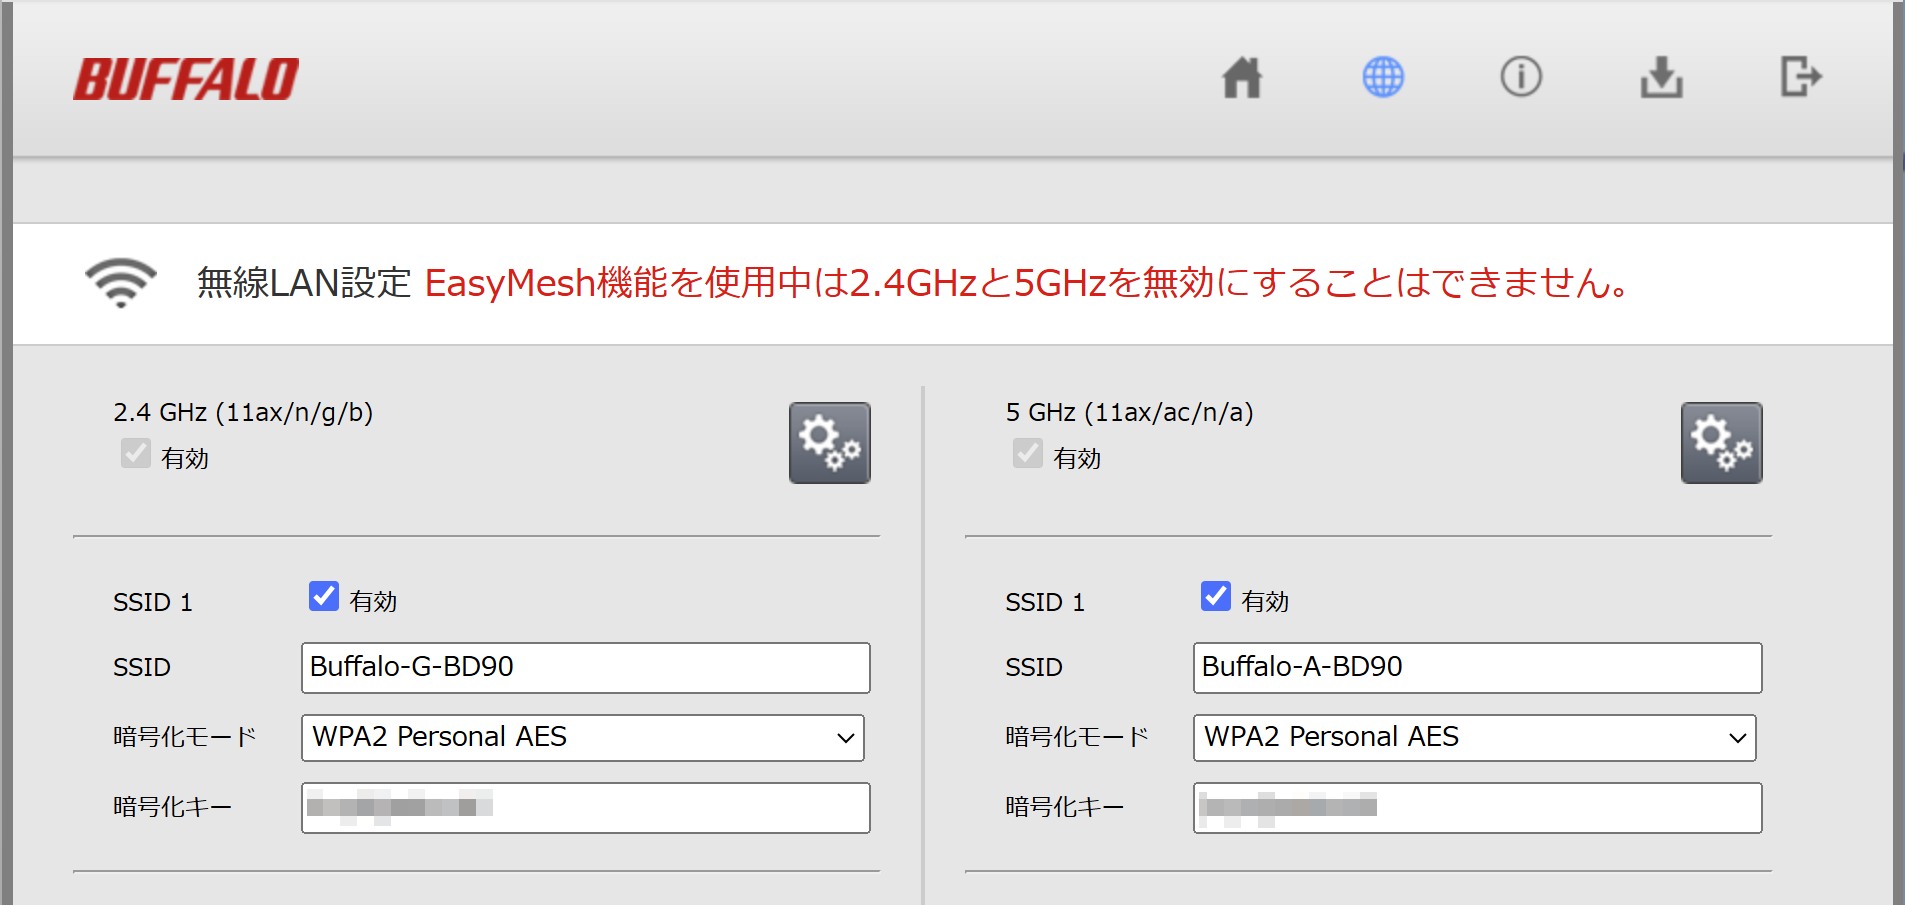Uncheck SSID 1 有効 for 2.4 GHz
Viewport: 1905px width, 905px height.
[324, 596]
